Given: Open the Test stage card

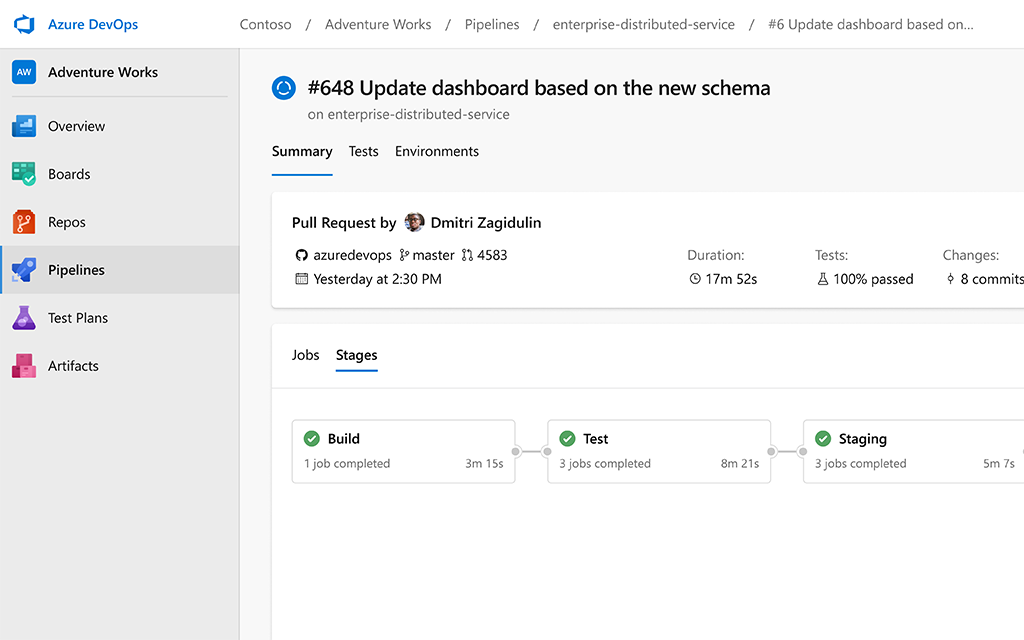Looking at the screenshot, I should pos(659,451).
